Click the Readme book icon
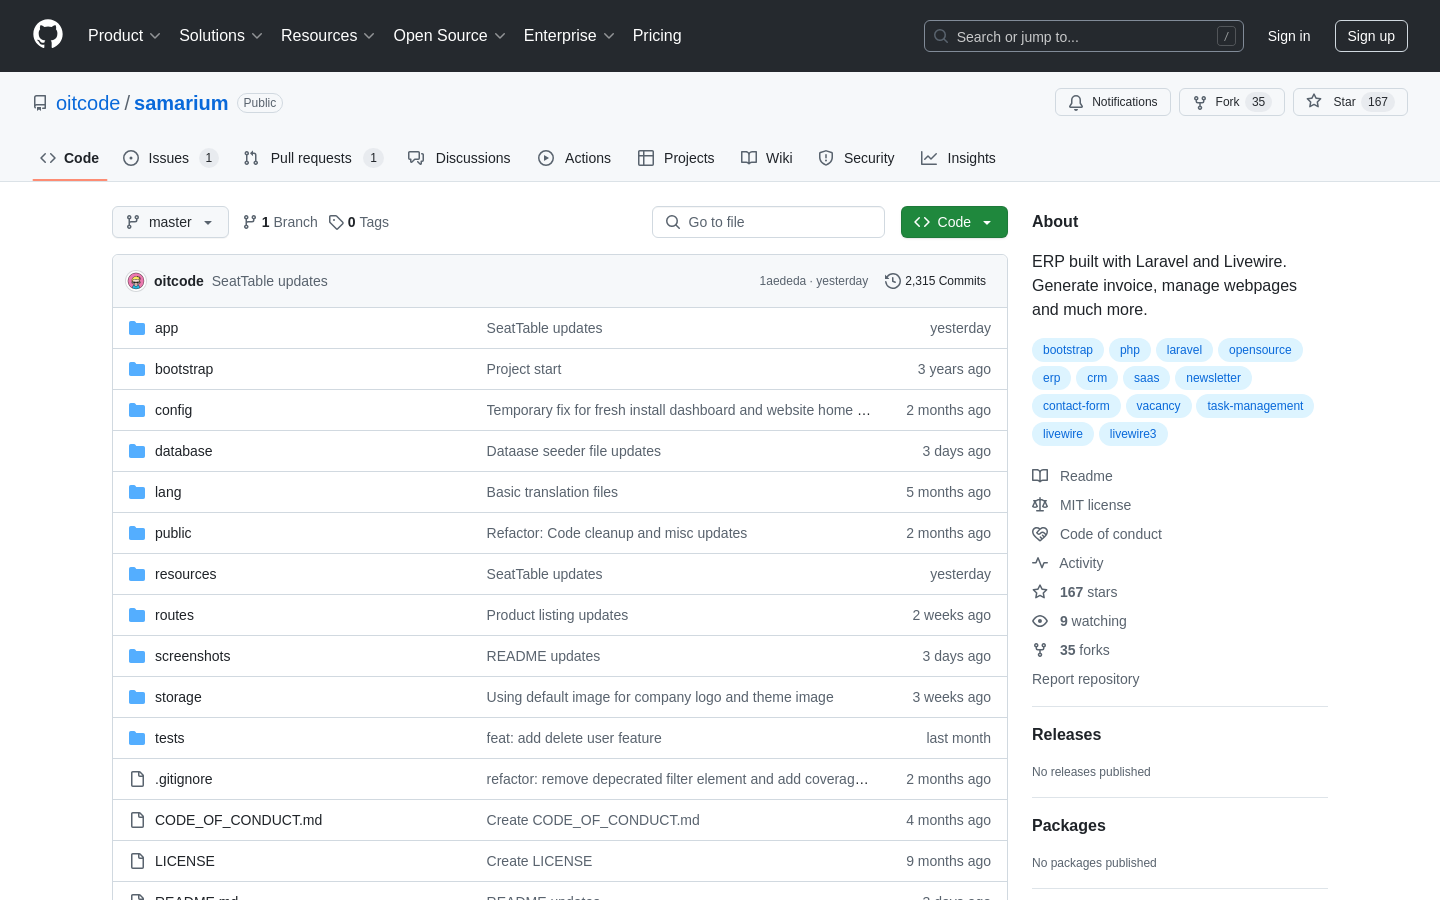1440x900 pixels. pos(1040,476)
